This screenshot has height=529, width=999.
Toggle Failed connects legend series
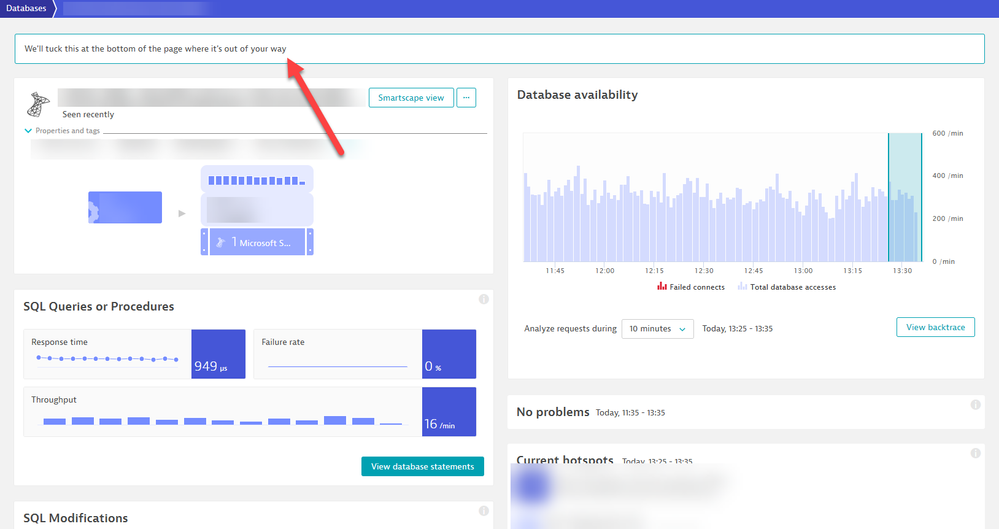point(690,287)
